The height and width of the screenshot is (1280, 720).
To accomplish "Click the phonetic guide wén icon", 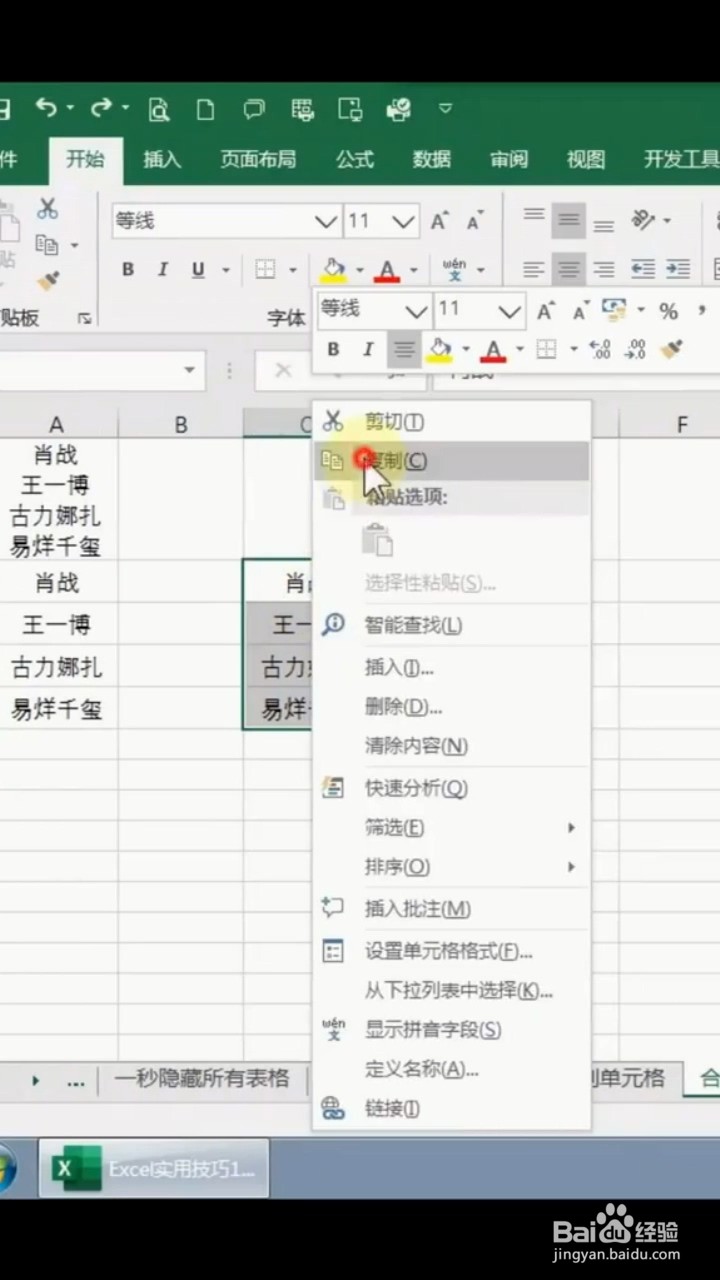I will 455,269.
